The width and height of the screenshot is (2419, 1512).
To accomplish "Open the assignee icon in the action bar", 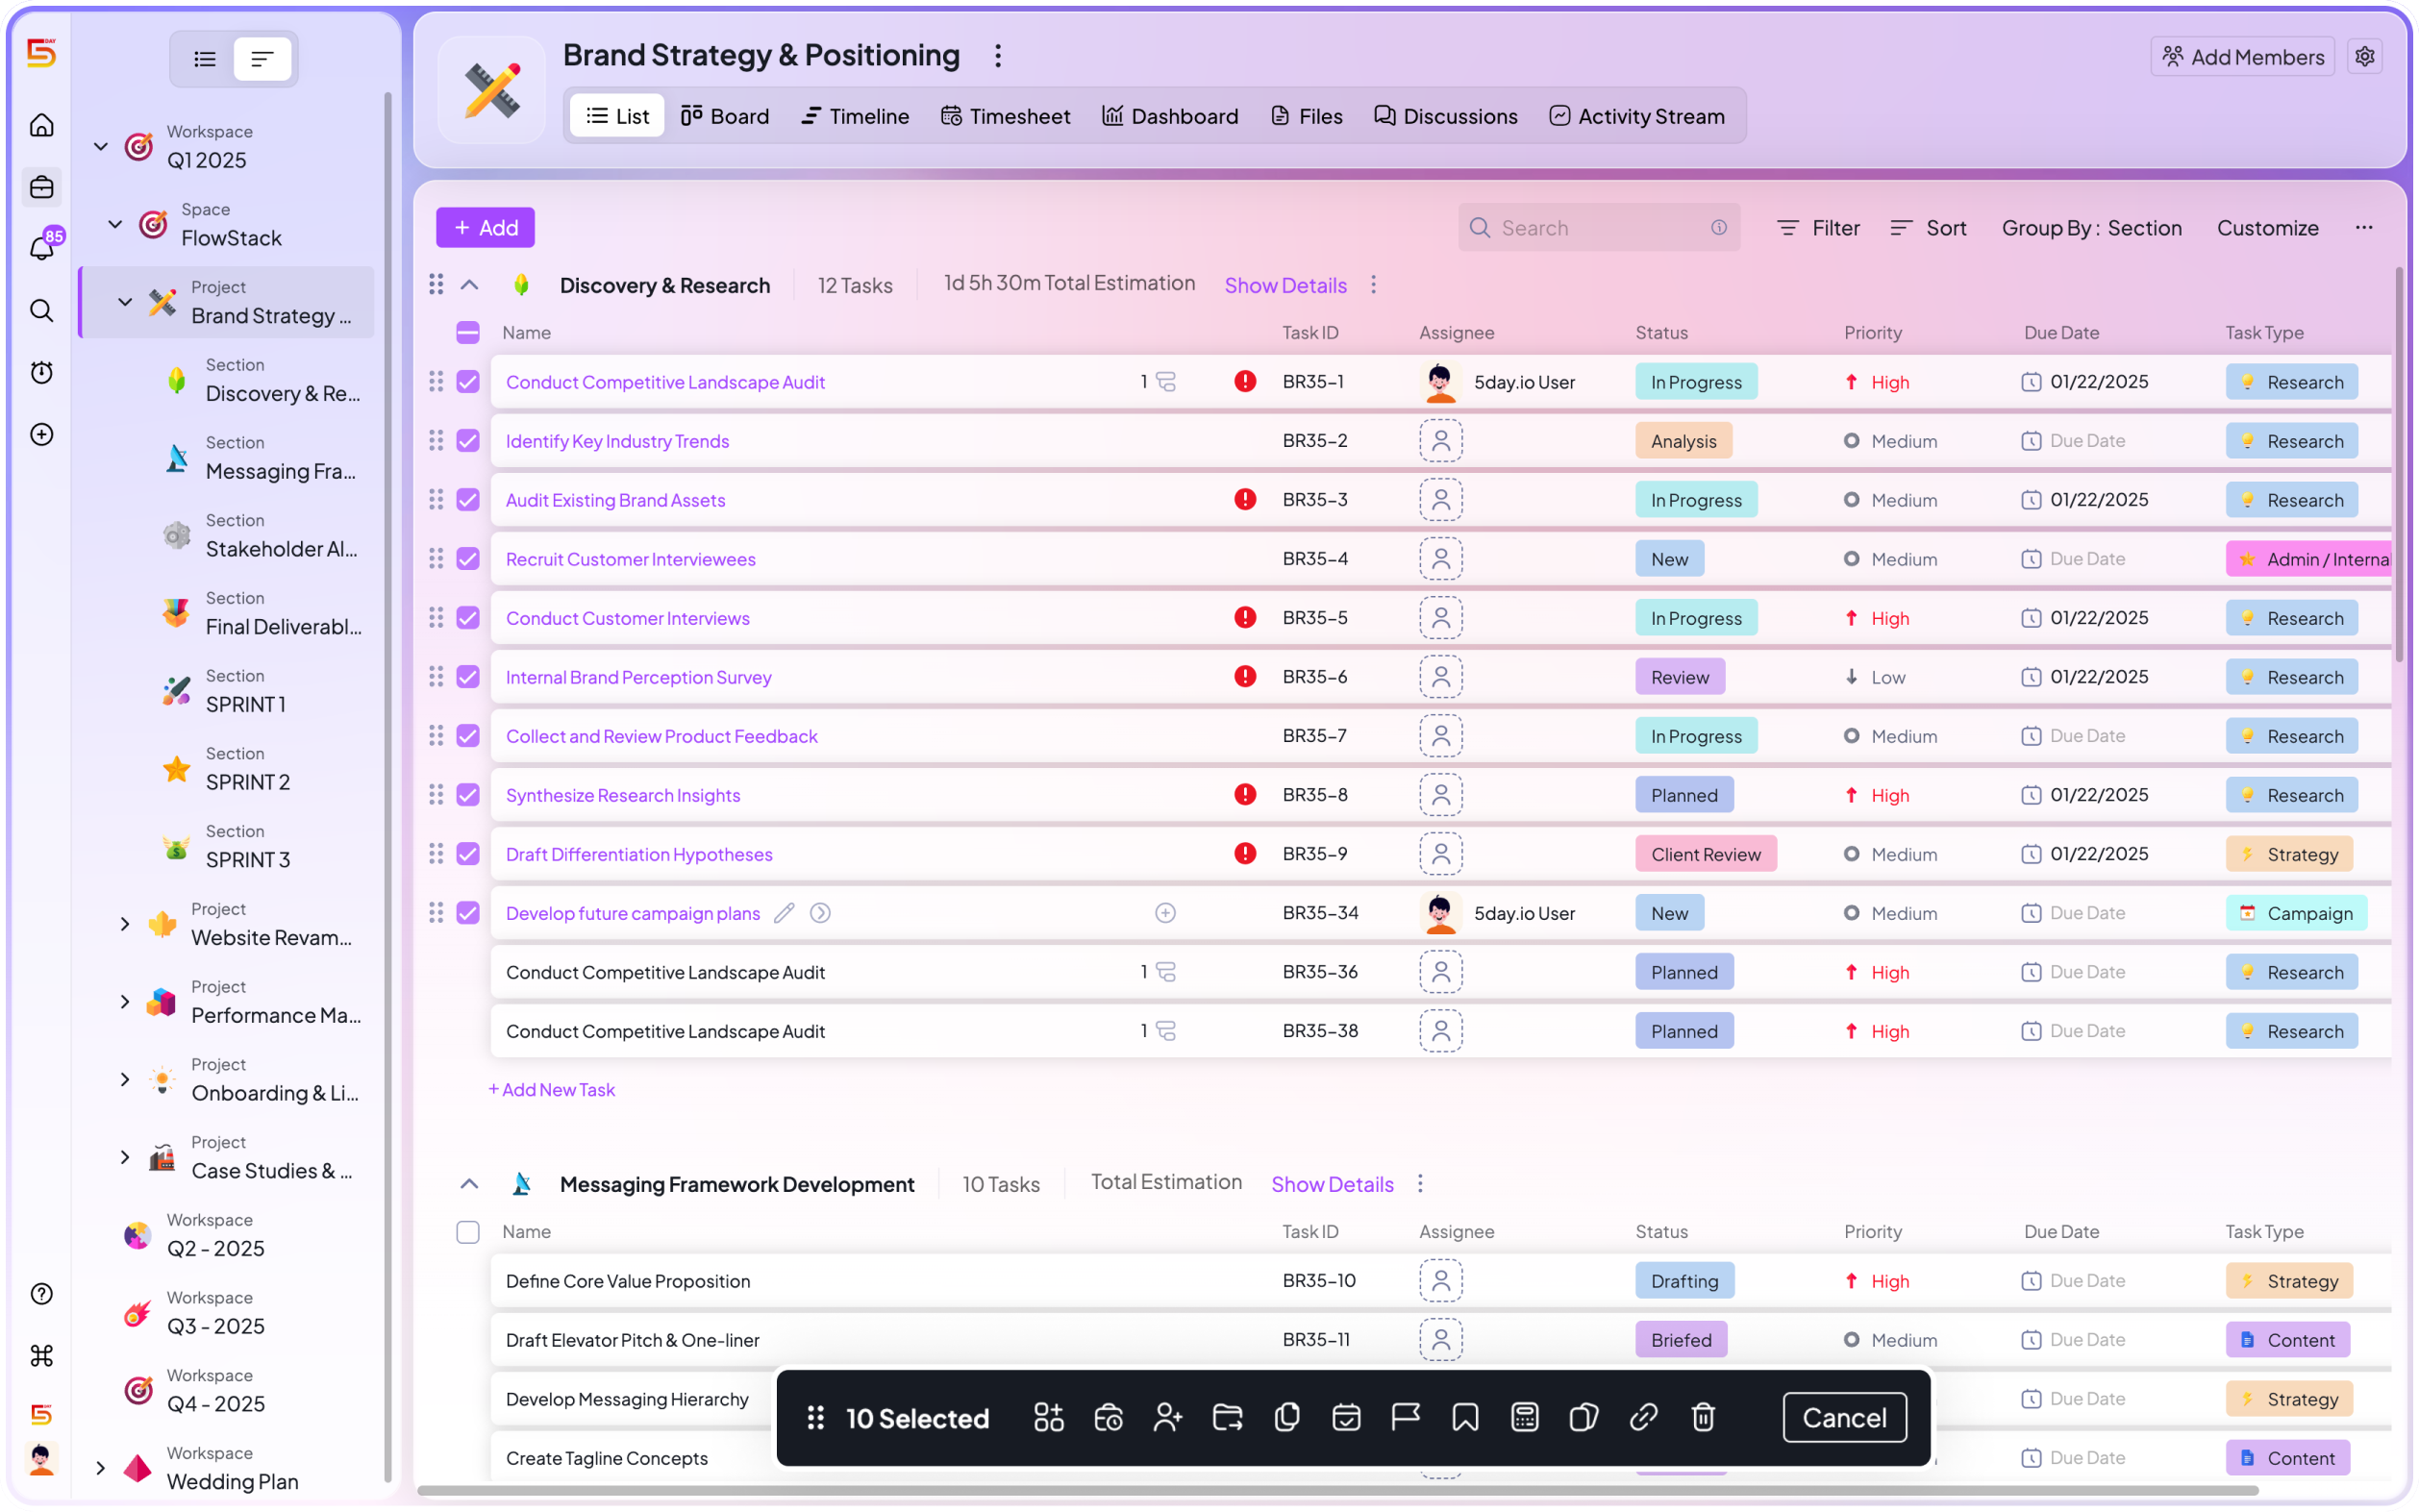I will tap(1168, 1417).
